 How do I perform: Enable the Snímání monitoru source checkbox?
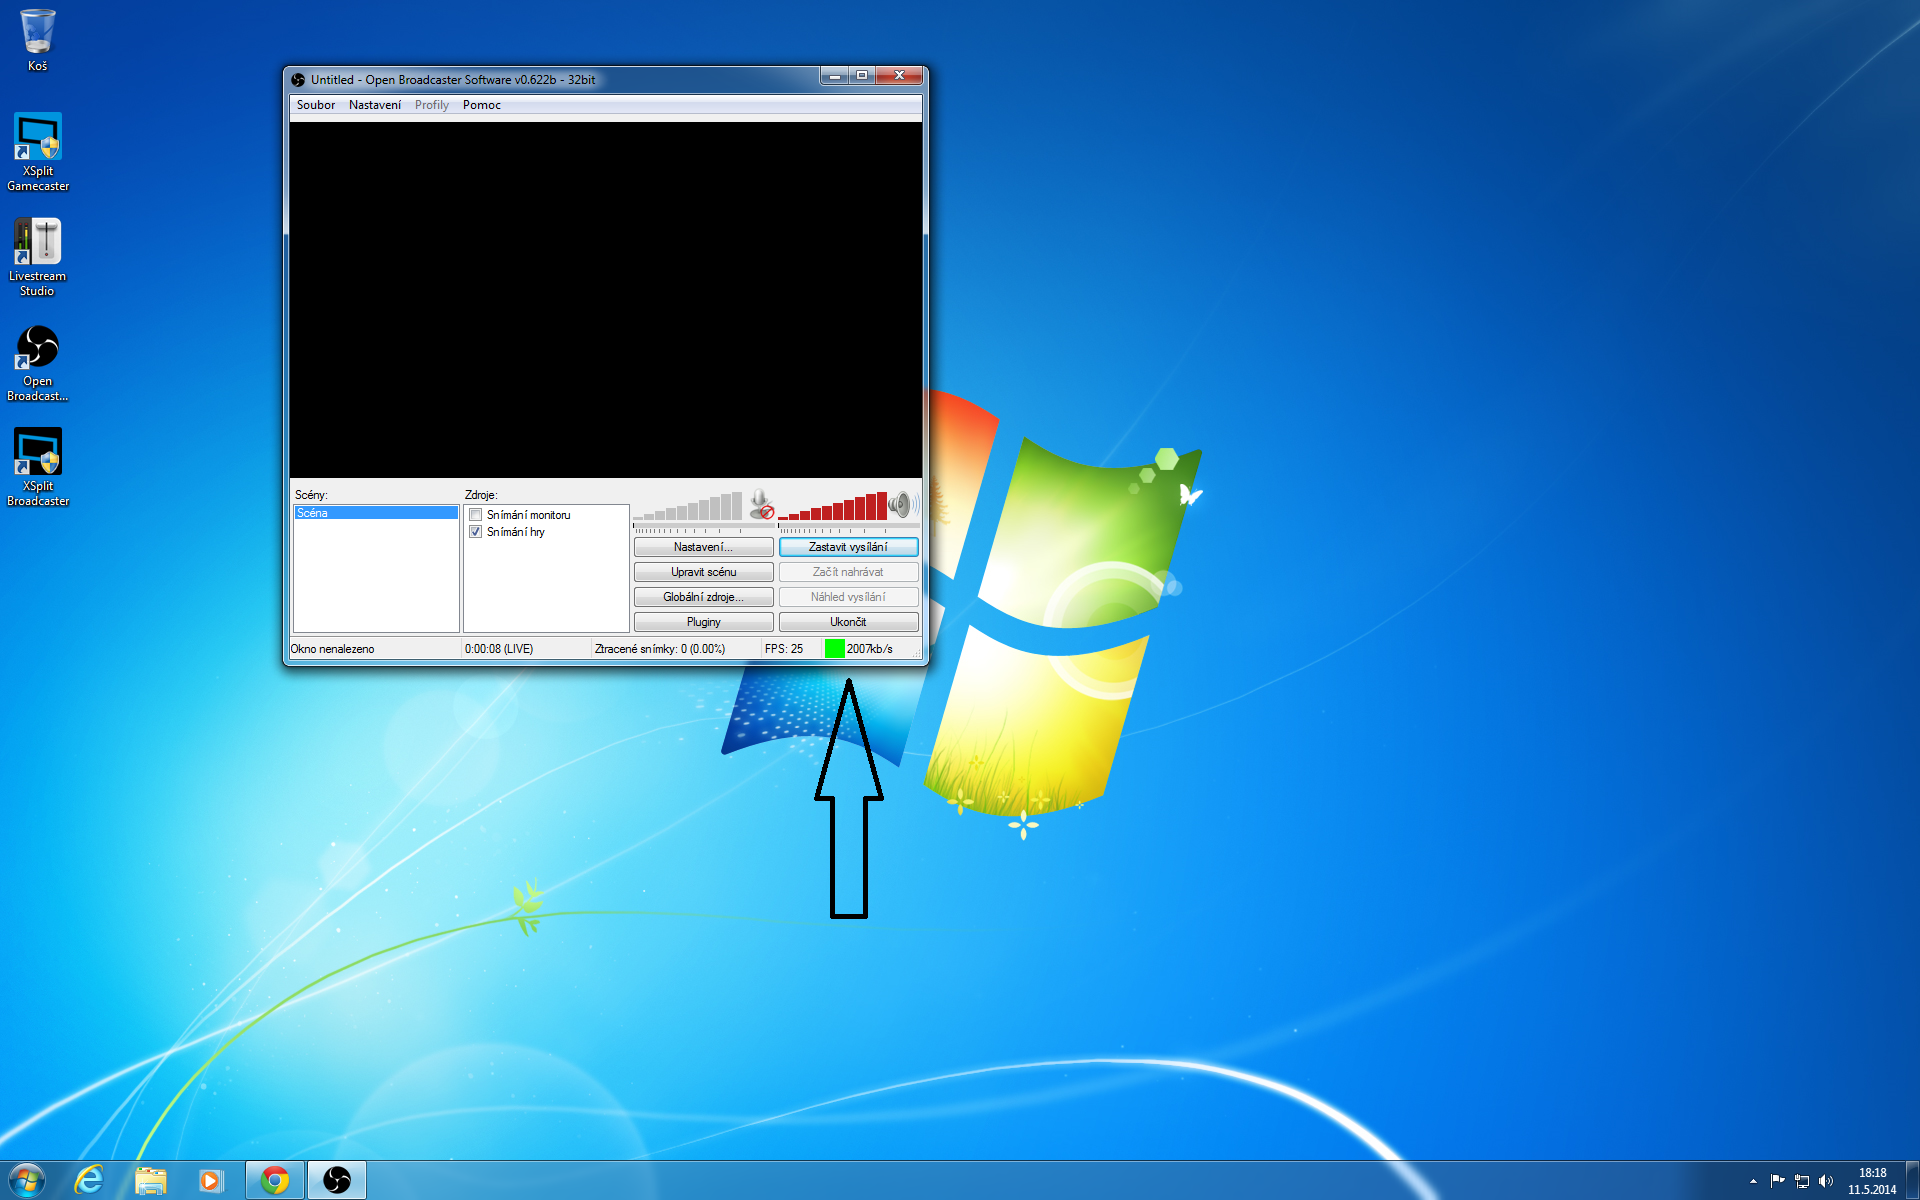coord(476,515)
